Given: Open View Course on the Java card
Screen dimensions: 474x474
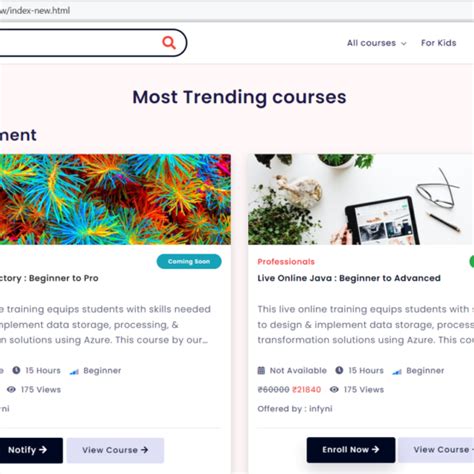Looking at the screenshot, I should click(436, 450).
